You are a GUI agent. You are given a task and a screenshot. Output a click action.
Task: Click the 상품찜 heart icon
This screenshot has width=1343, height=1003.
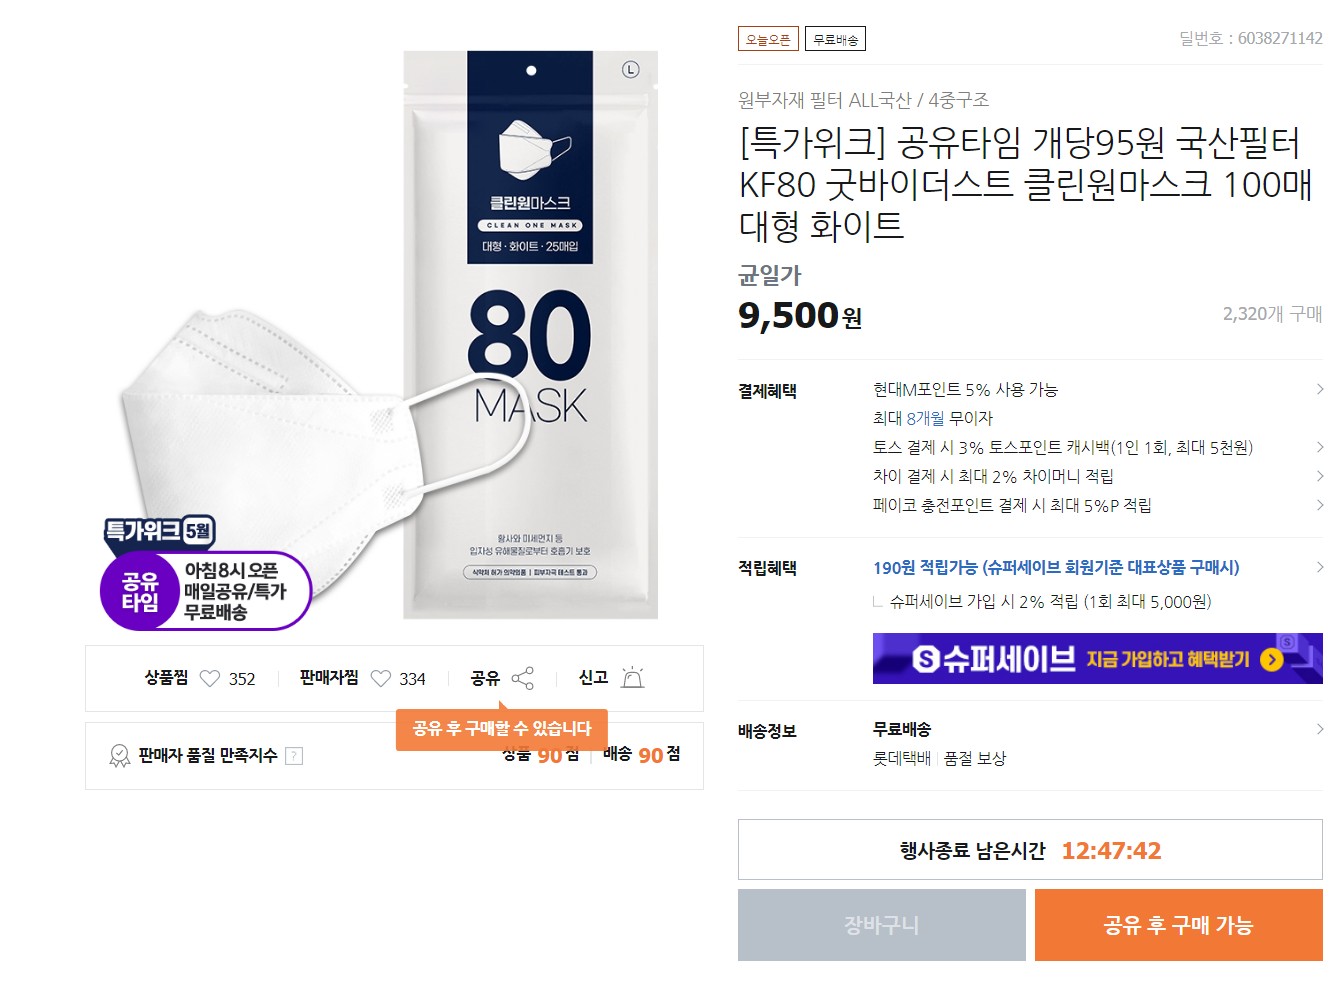[211, 678]
